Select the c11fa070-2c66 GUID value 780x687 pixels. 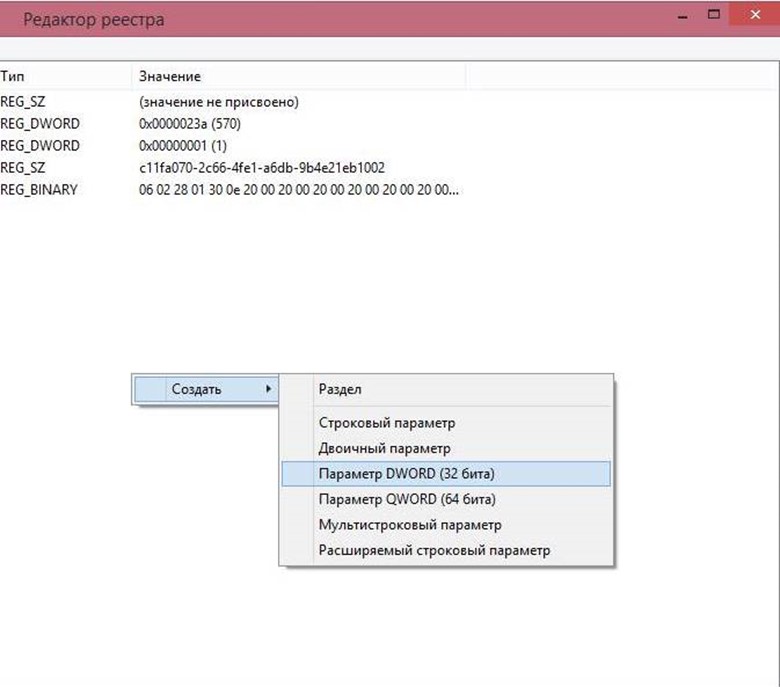(x=262, y=168)
